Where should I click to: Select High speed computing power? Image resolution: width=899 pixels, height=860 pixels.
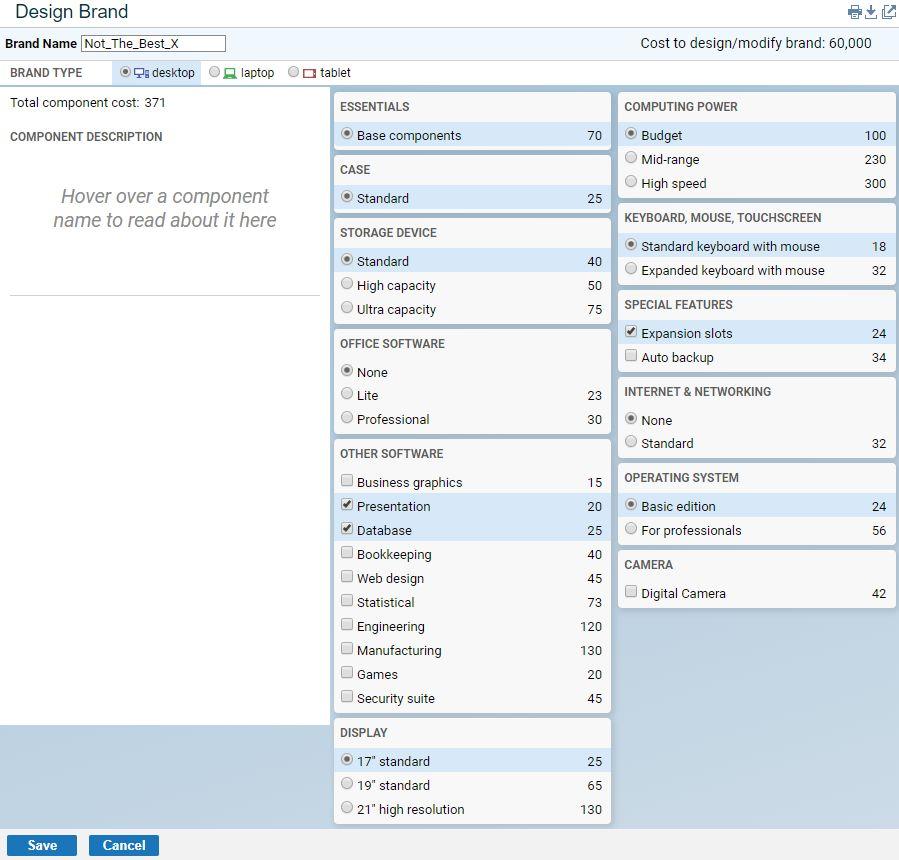point(631,182)
